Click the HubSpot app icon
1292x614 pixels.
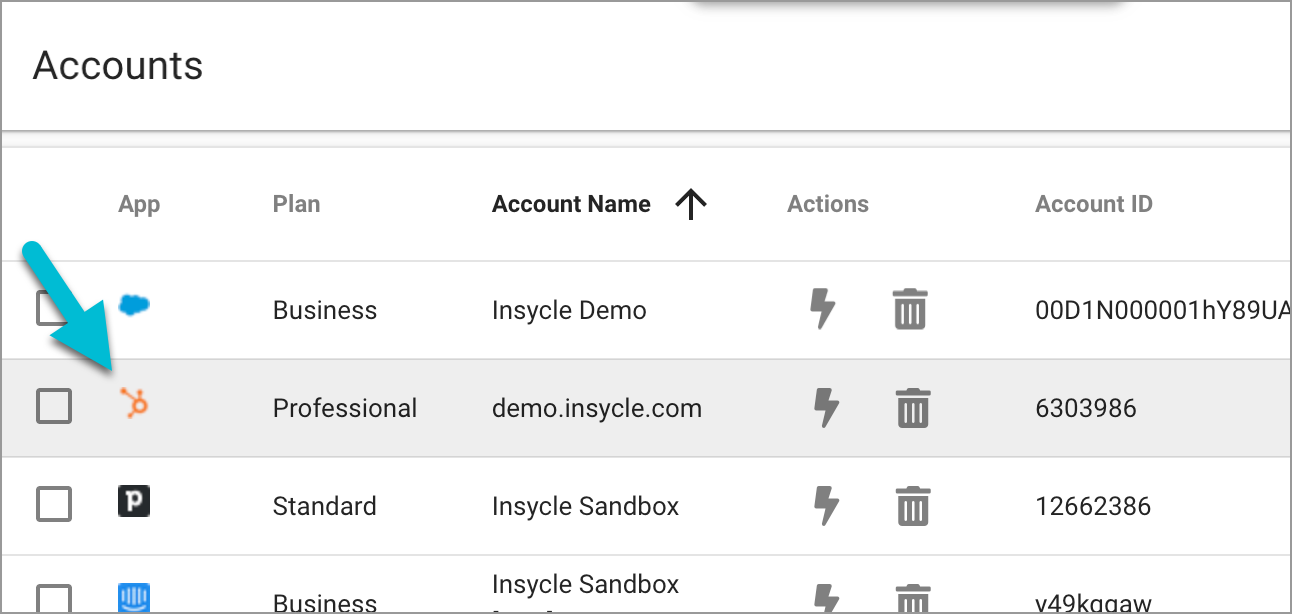[x=134, y=407]
